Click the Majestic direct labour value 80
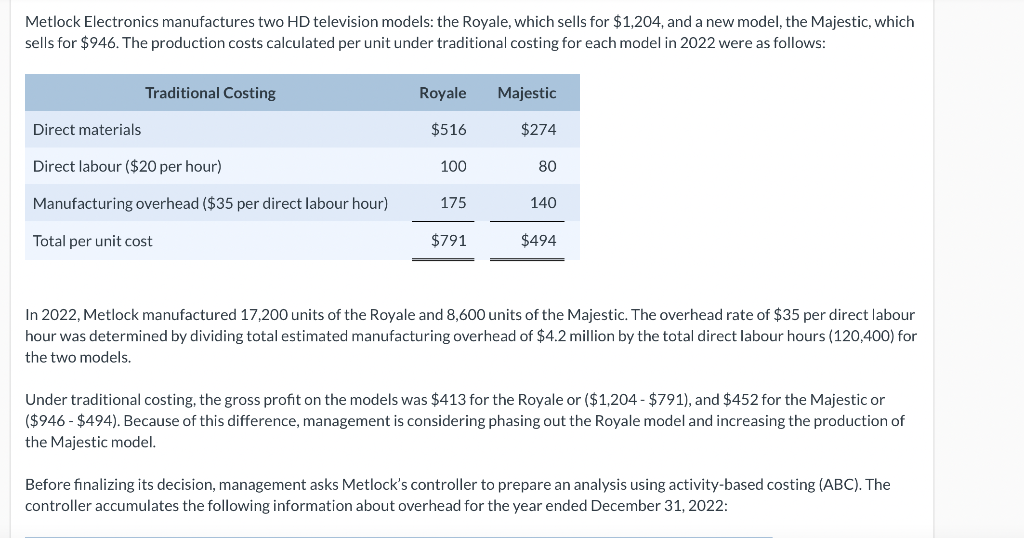This screenshot has width=1024, height=538. tap(547, 166)
